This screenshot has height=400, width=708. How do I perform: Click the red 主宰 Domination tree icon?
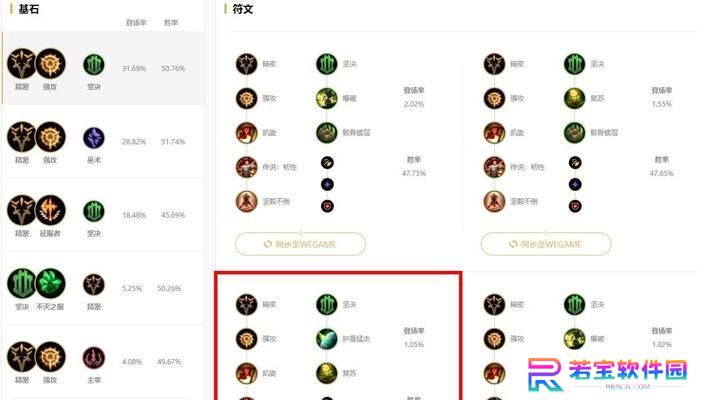pyautogui.click(x=94, y=358)
